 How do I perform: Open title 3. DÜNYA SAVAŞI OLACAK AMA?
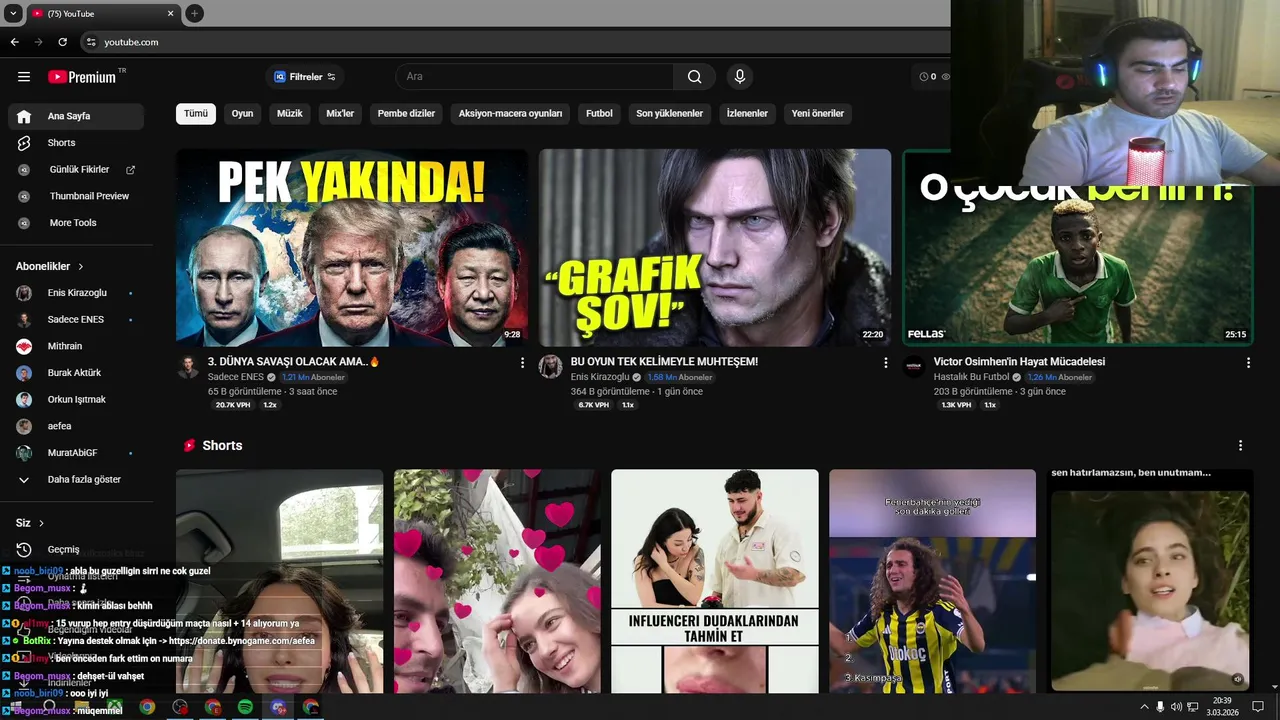293,362
